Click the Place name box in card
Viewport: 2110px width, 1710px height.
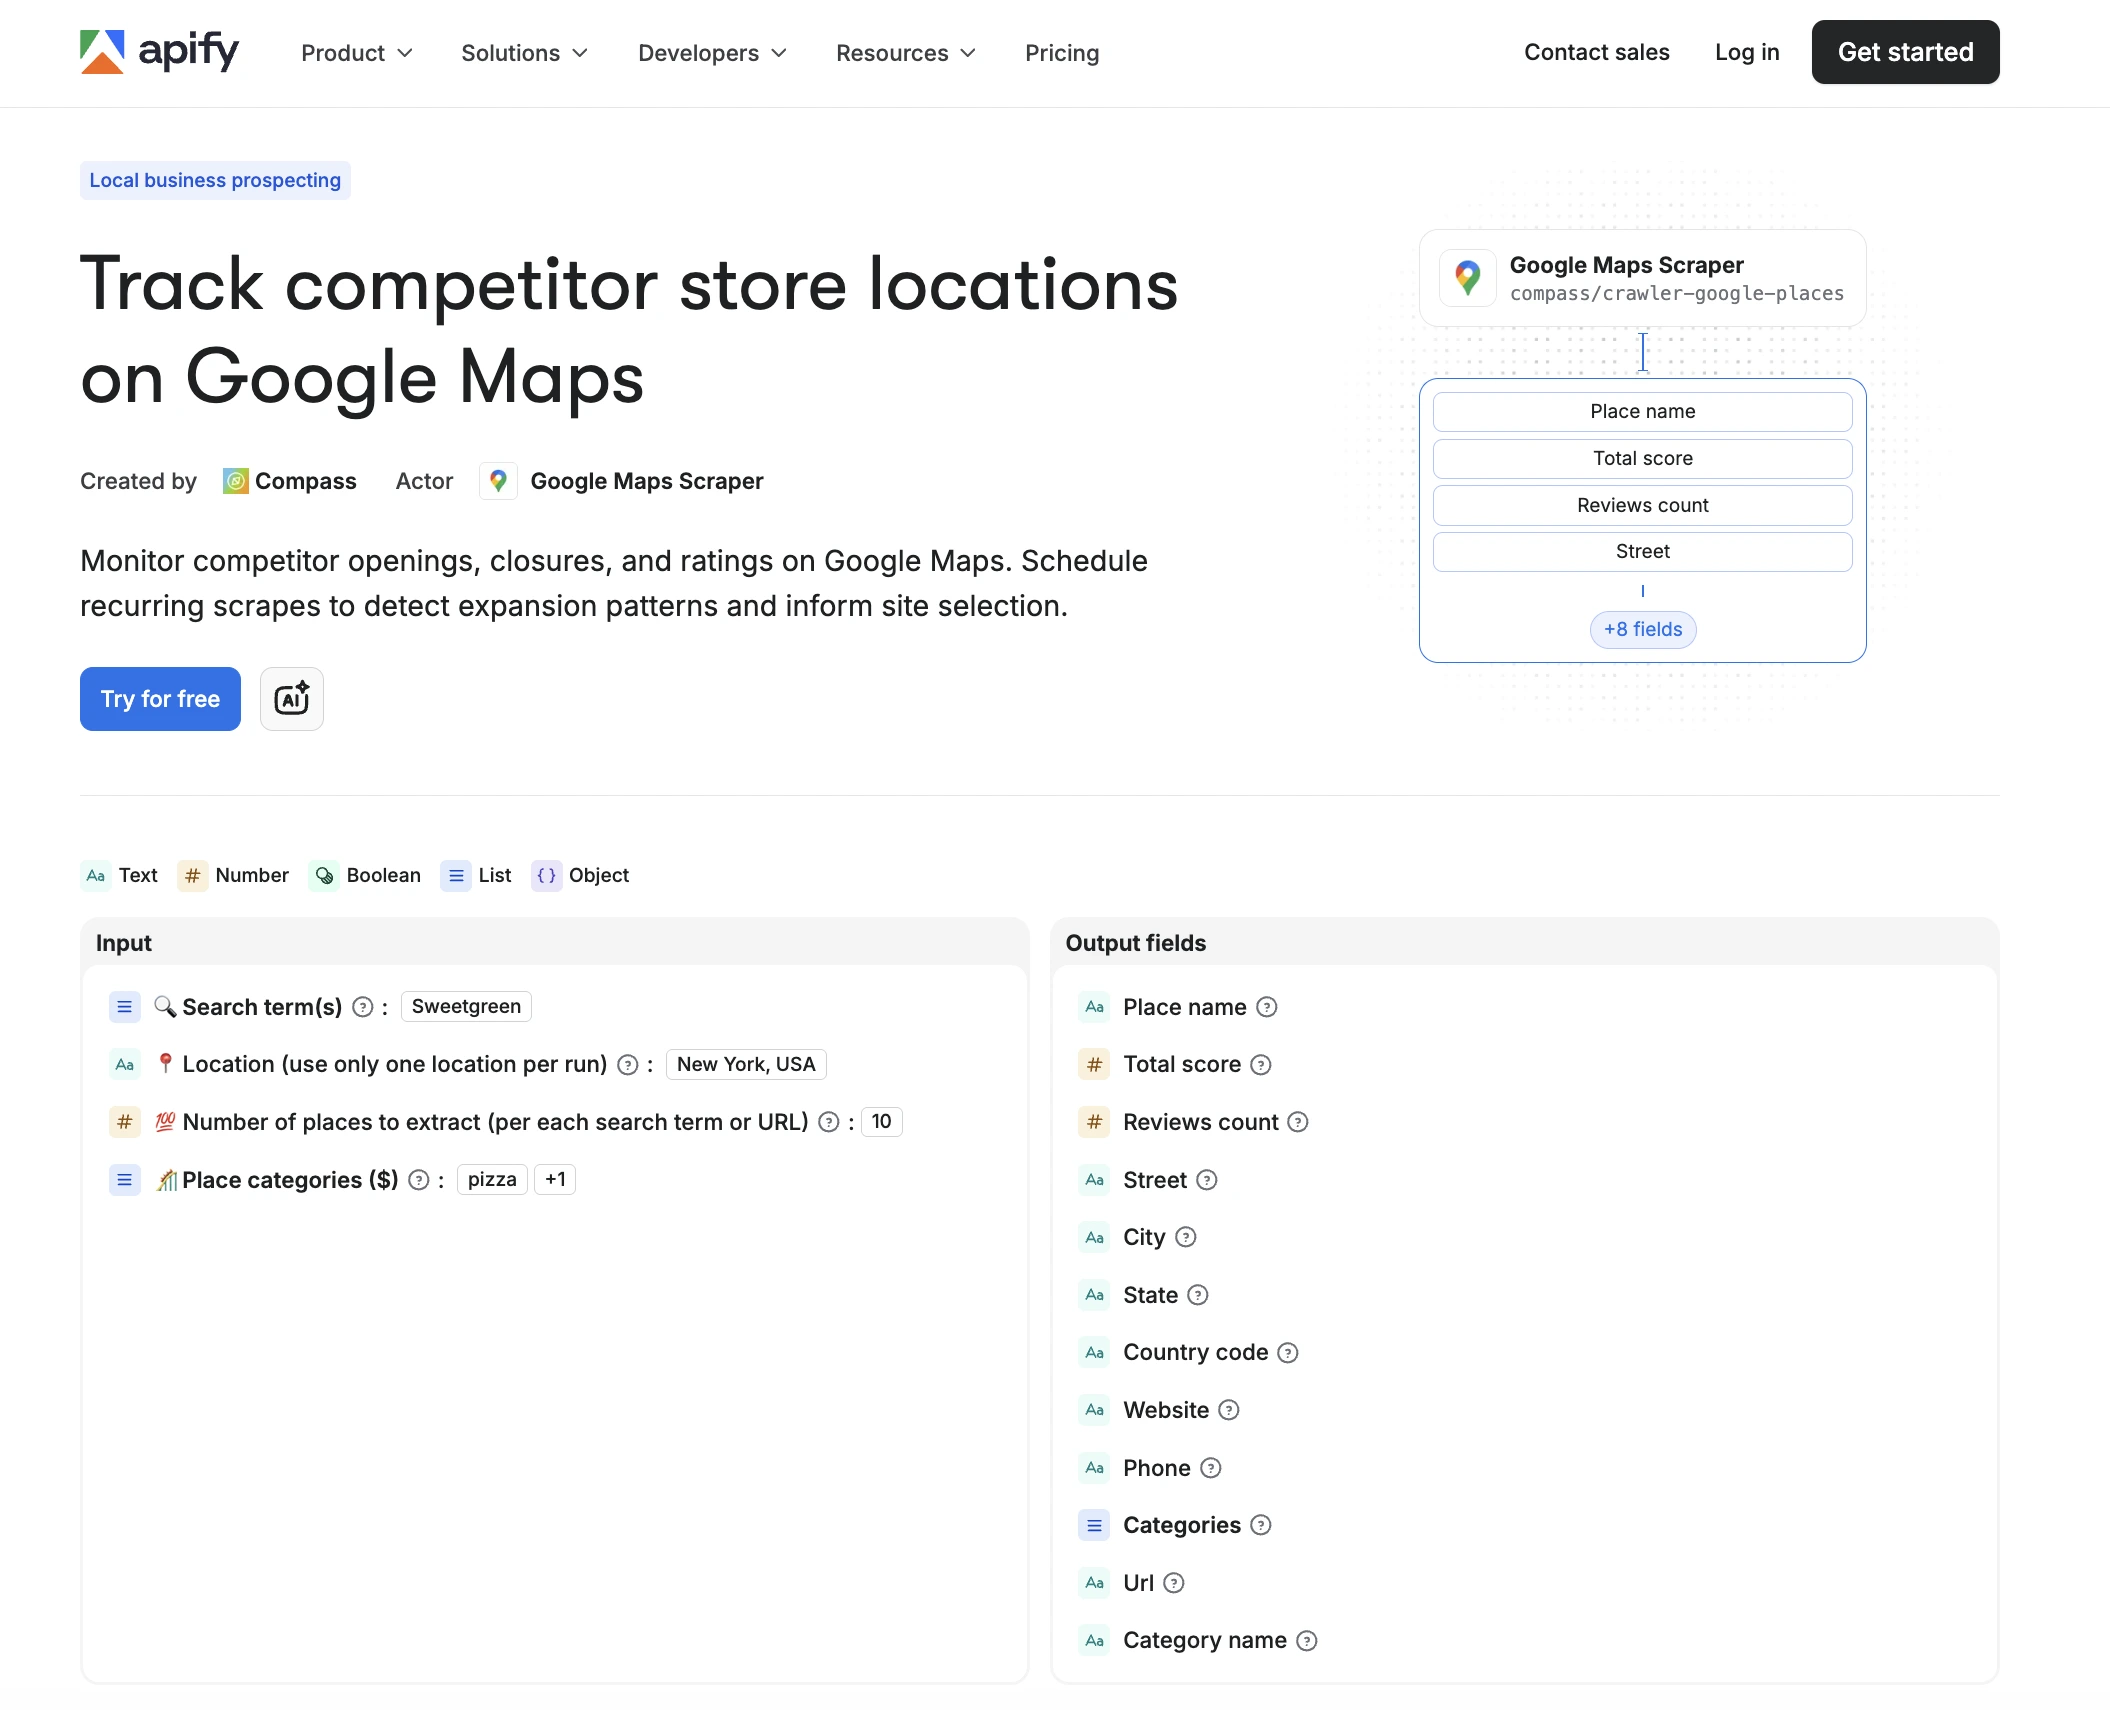(1642, 412)
